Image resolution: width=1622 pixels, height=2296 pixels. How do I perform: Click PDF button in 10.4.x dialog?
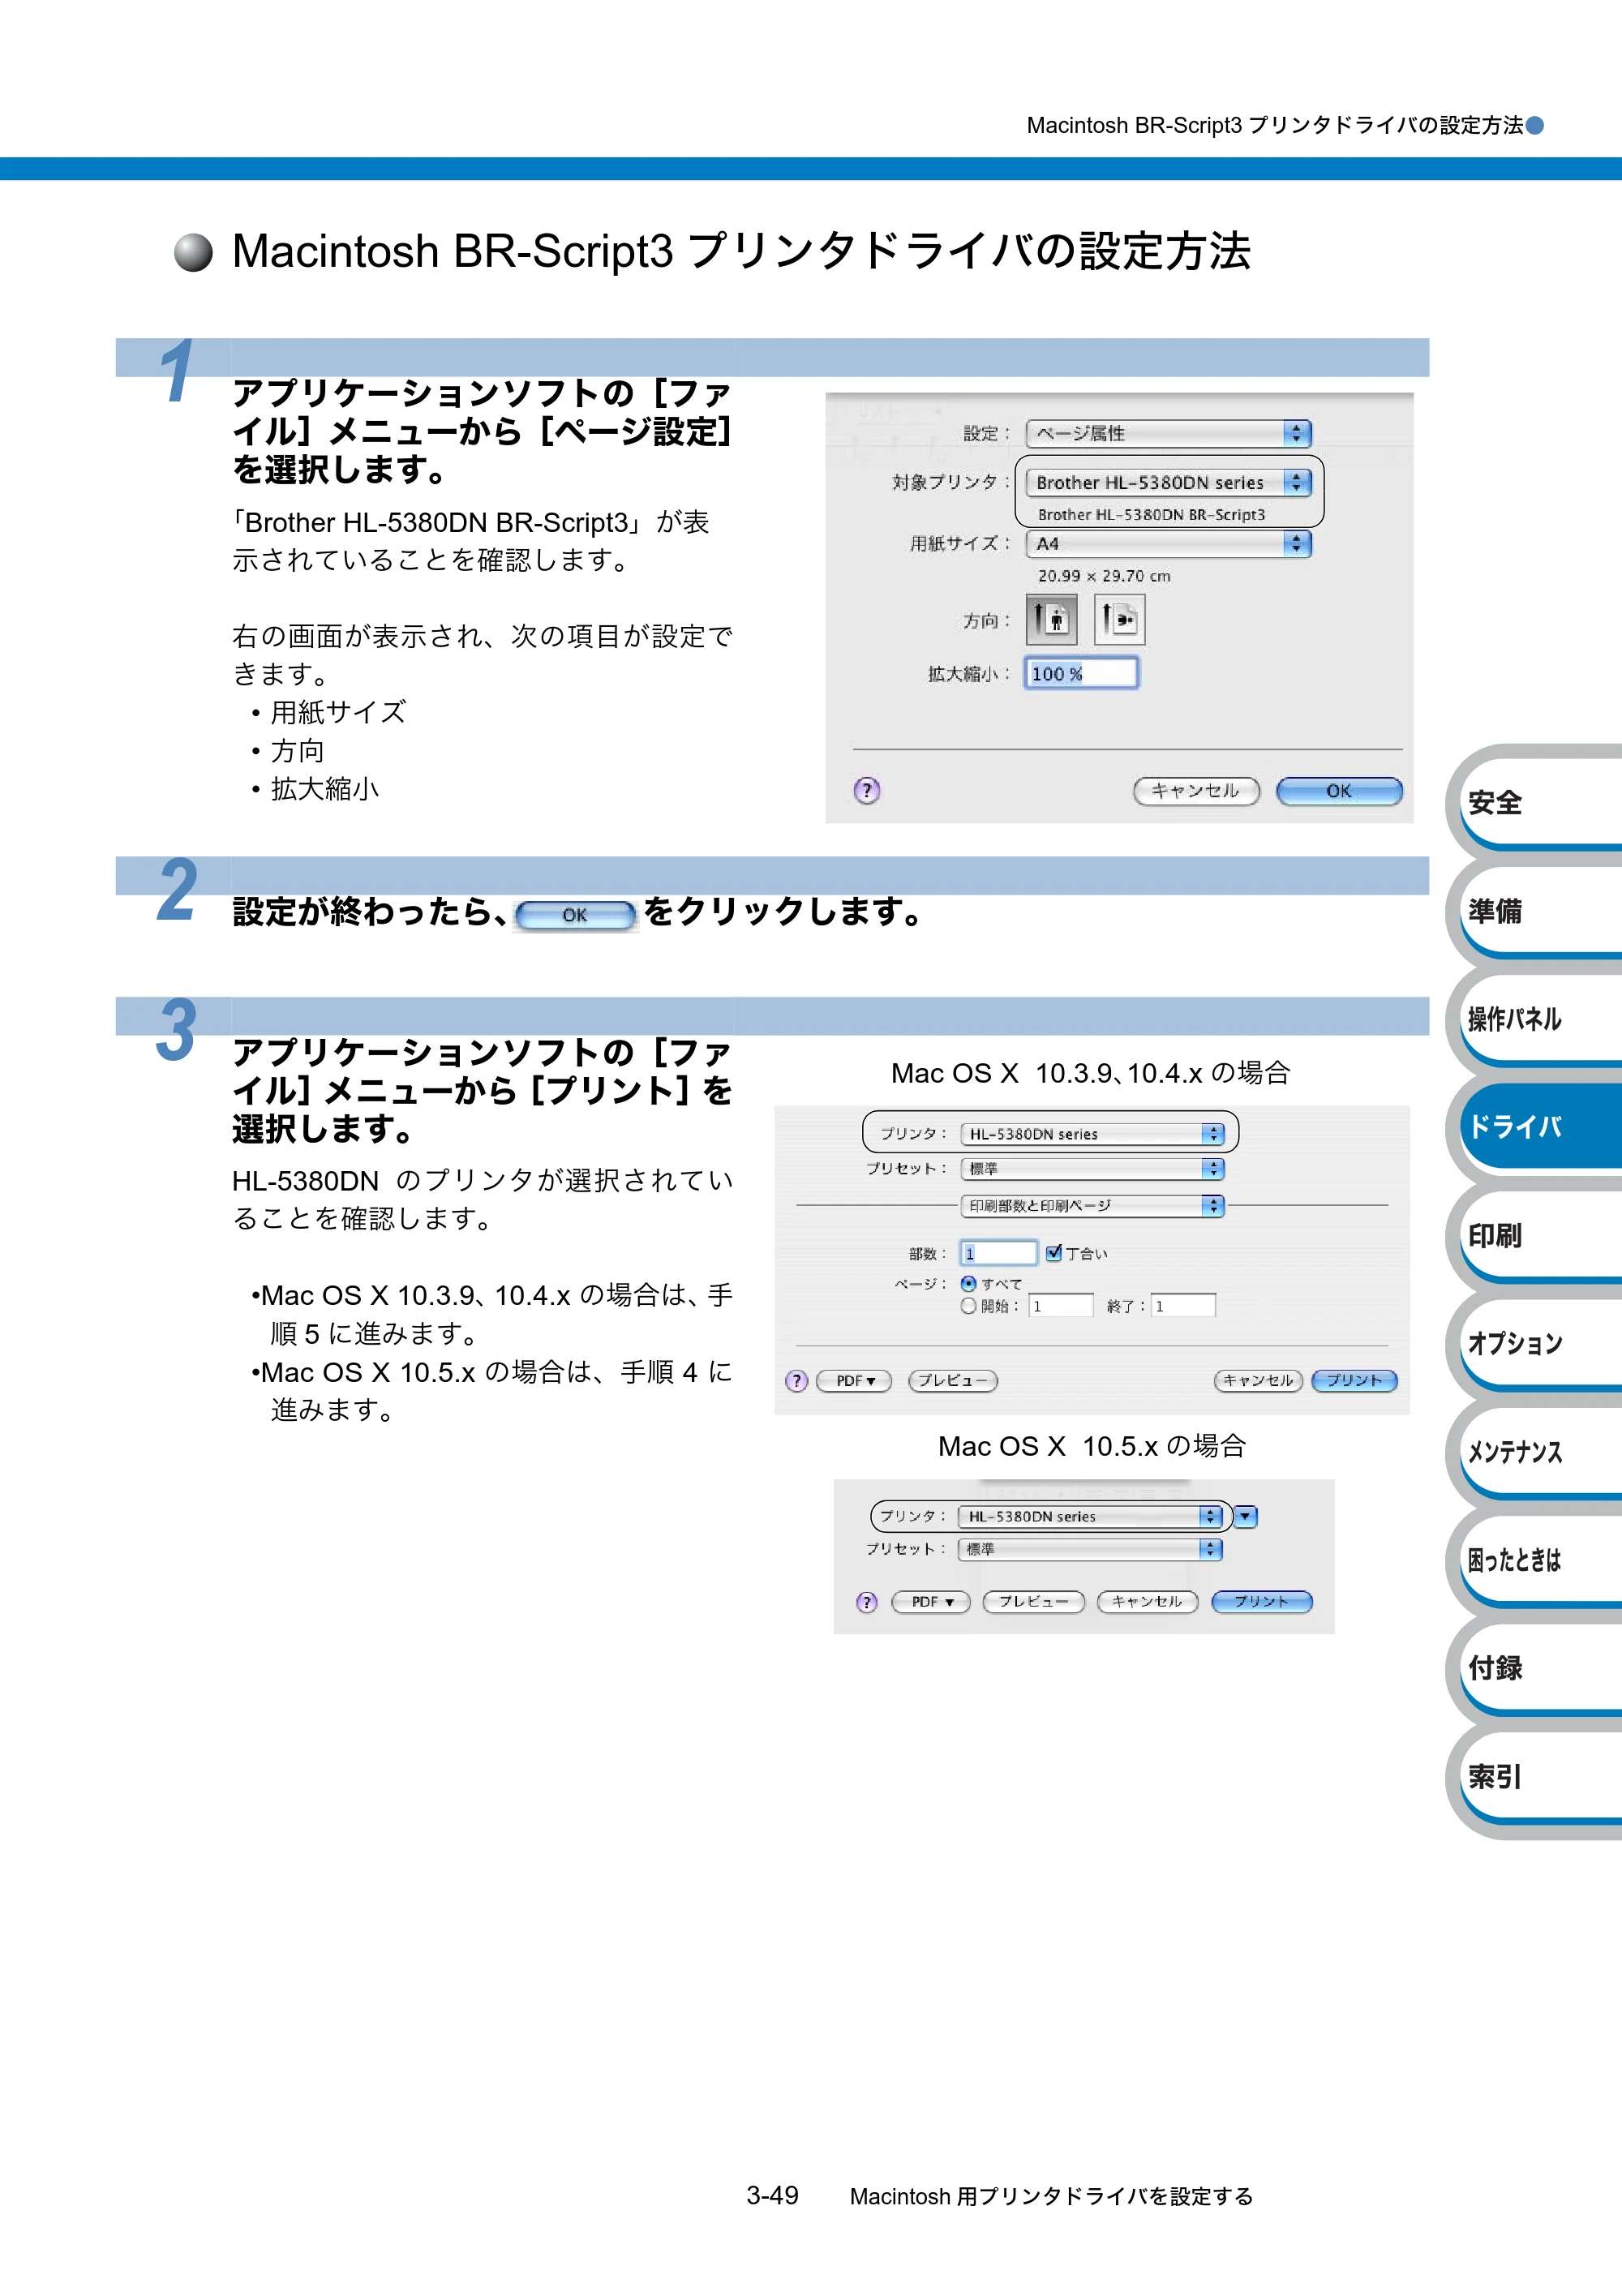(x=854, y=1381)
